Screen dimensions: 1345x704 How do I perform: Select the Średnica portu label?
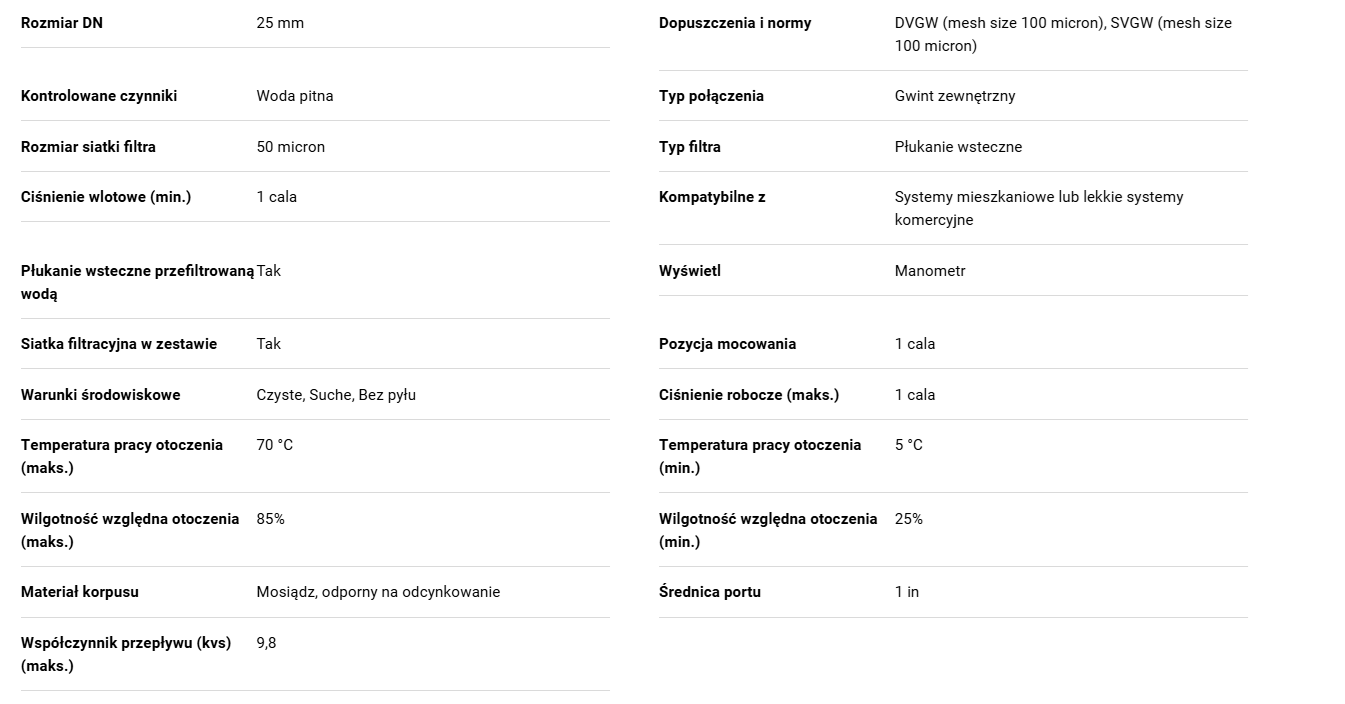point(710,592)
